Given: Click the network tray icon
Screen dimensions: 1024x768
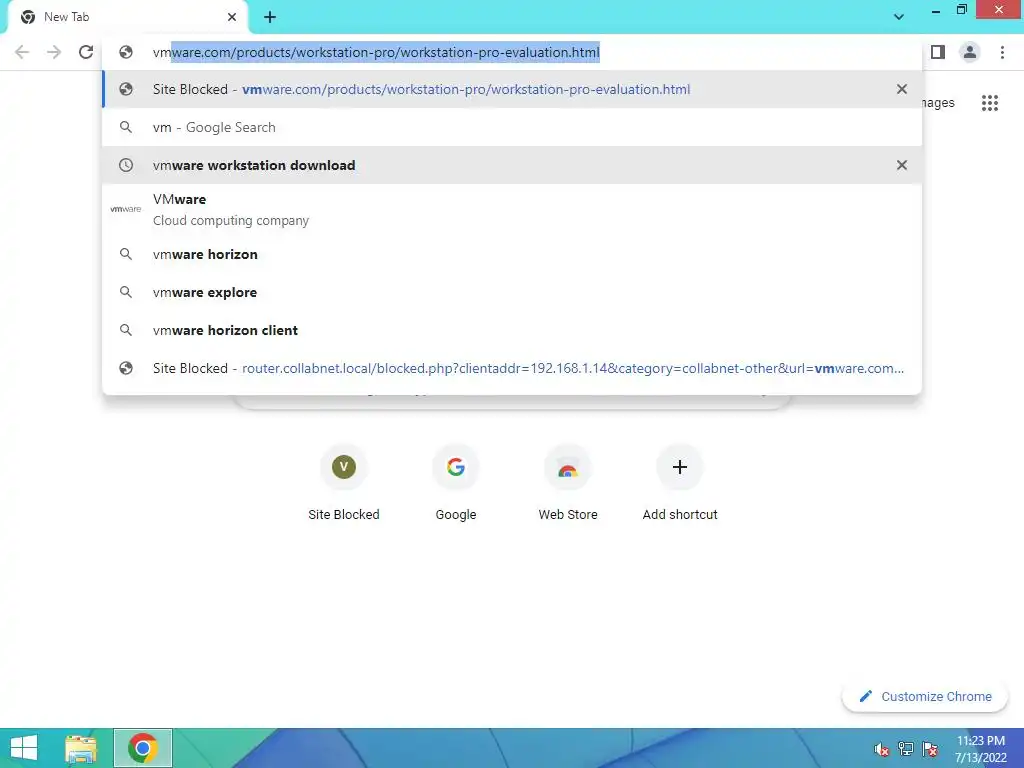Looking at the screenshot, I should click(906, 749).
